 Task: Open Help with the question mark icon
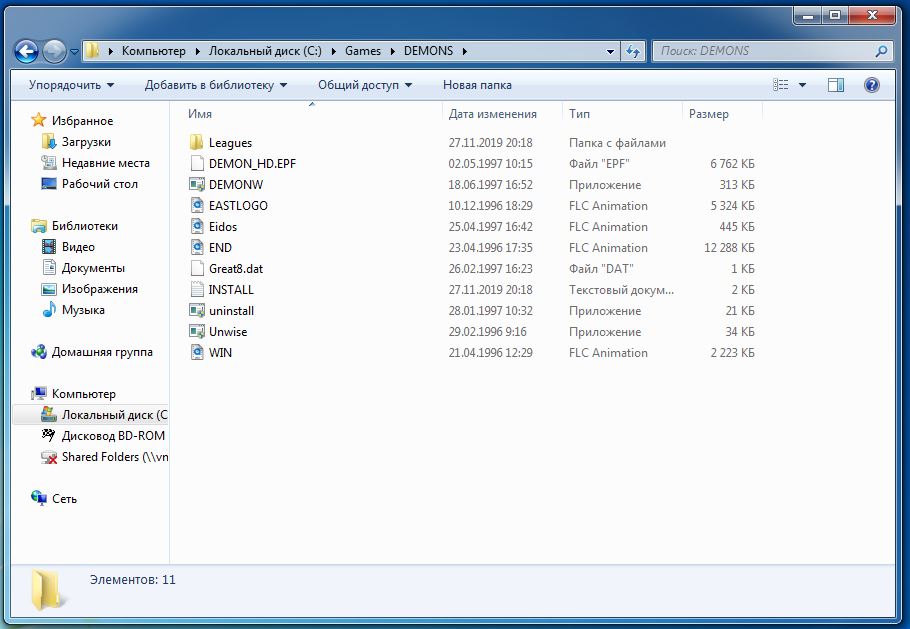tap(872, 85)
